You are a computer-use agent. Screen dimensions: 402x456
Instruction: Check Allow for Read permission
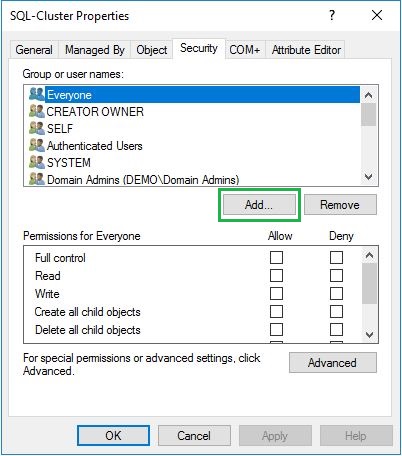(276, 276)
